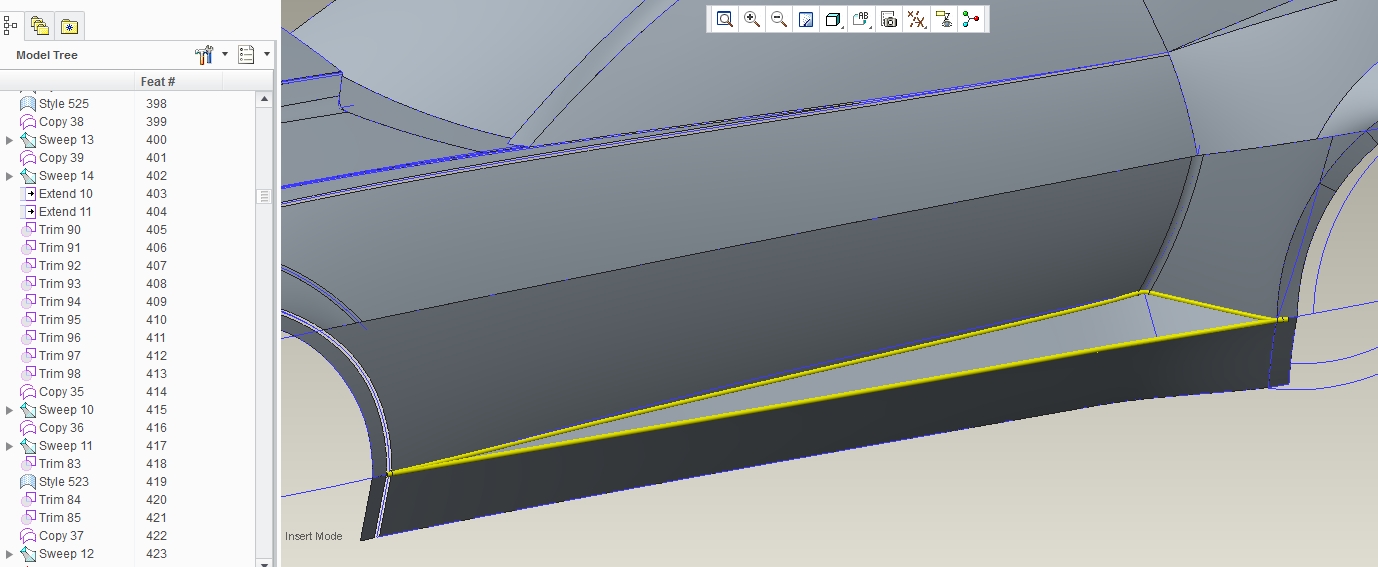
Task: Select the Sweep 13 feature row
Action: [66, 140]
